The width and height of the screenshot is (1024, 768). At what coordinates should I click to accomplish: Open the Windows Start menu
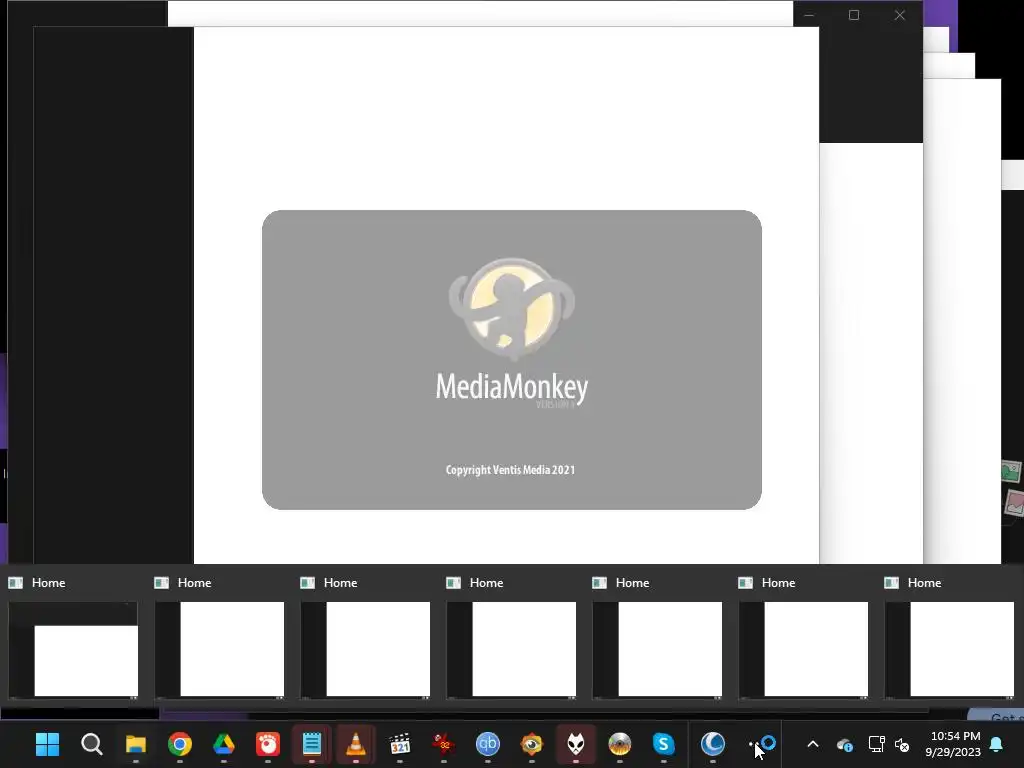click(x=47, y=744)
